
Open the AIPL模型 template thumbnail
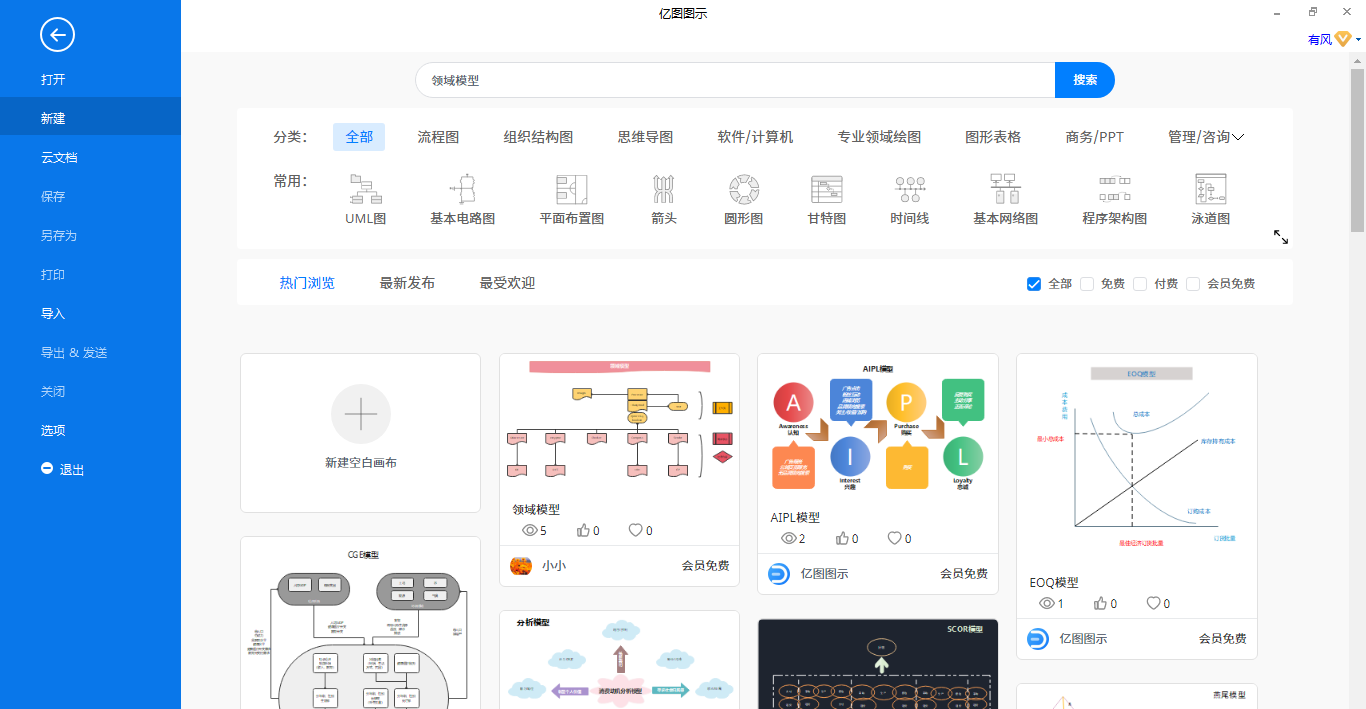click(x=877, y=427)
